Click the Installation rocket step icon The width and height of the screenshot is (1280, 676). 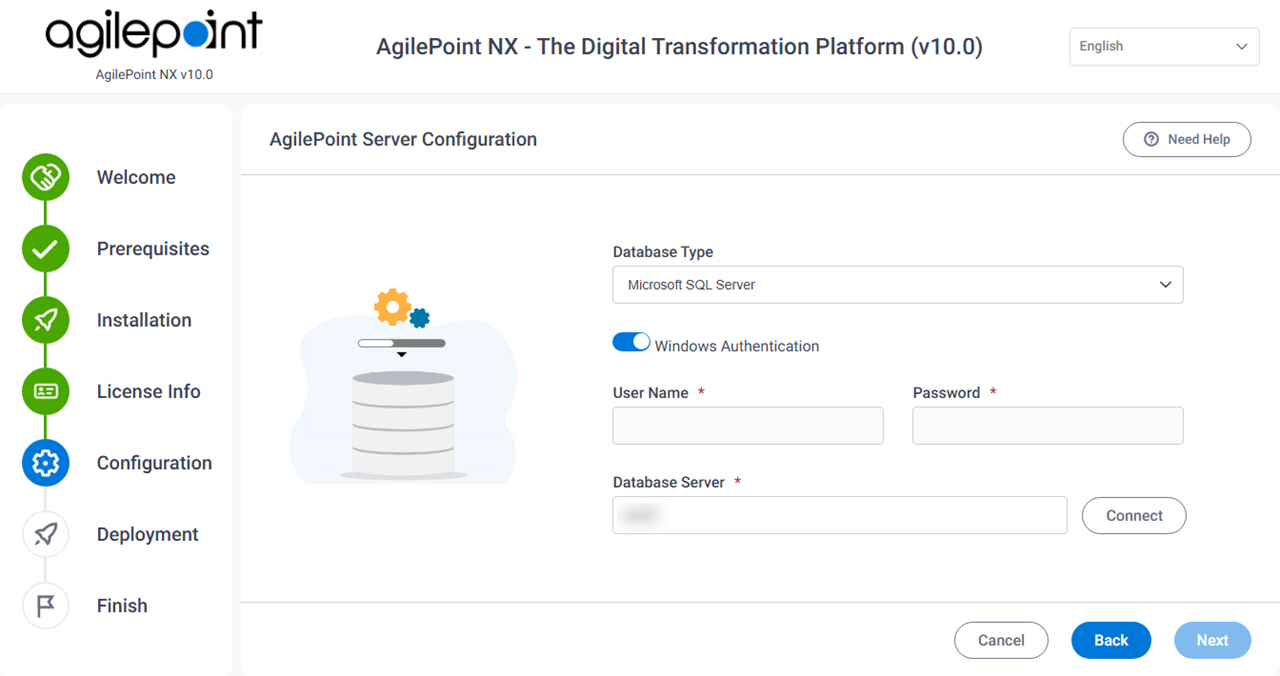pos(45,320)
